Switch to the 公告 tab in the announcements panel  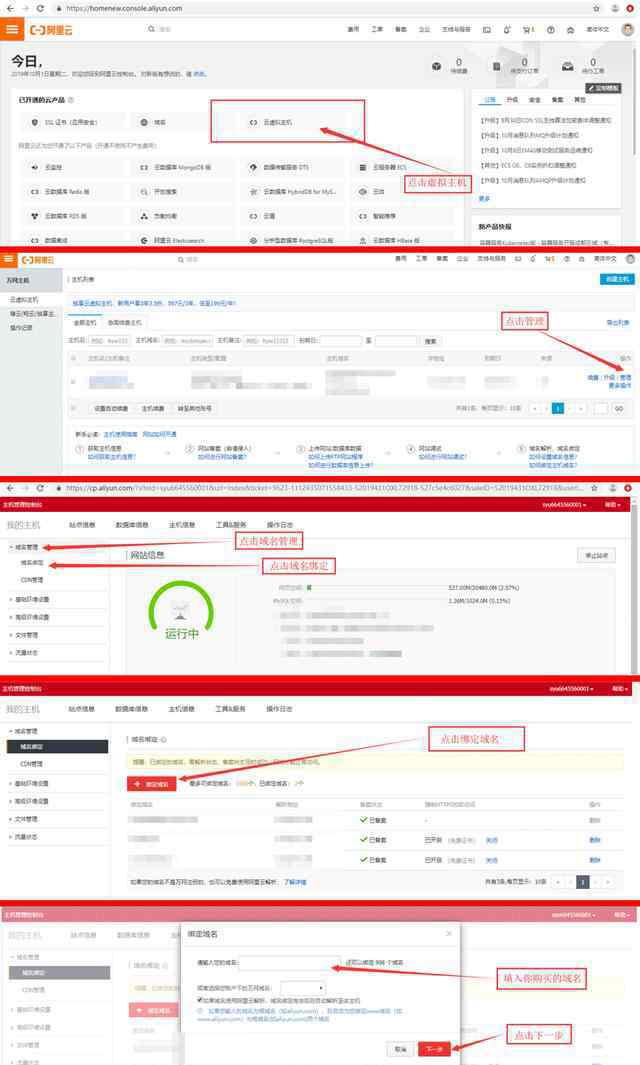pos(490,100)
